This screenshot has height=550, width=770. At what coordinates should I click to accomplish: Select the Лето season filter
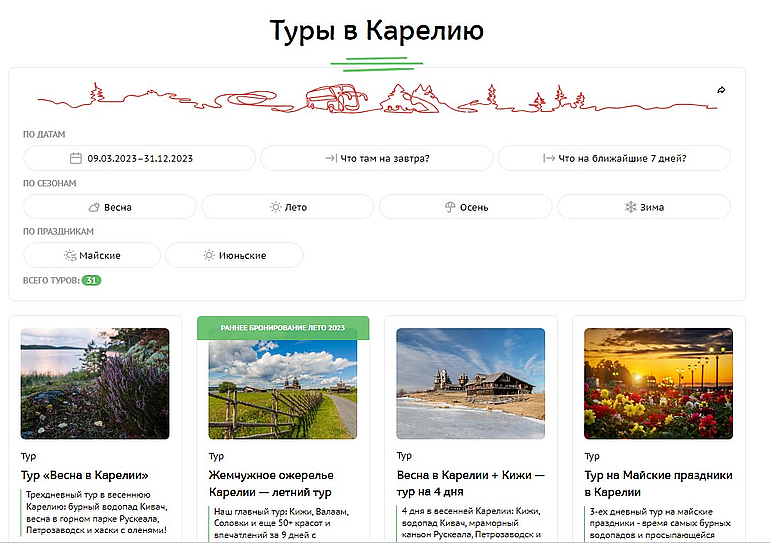tap(288, 207)
